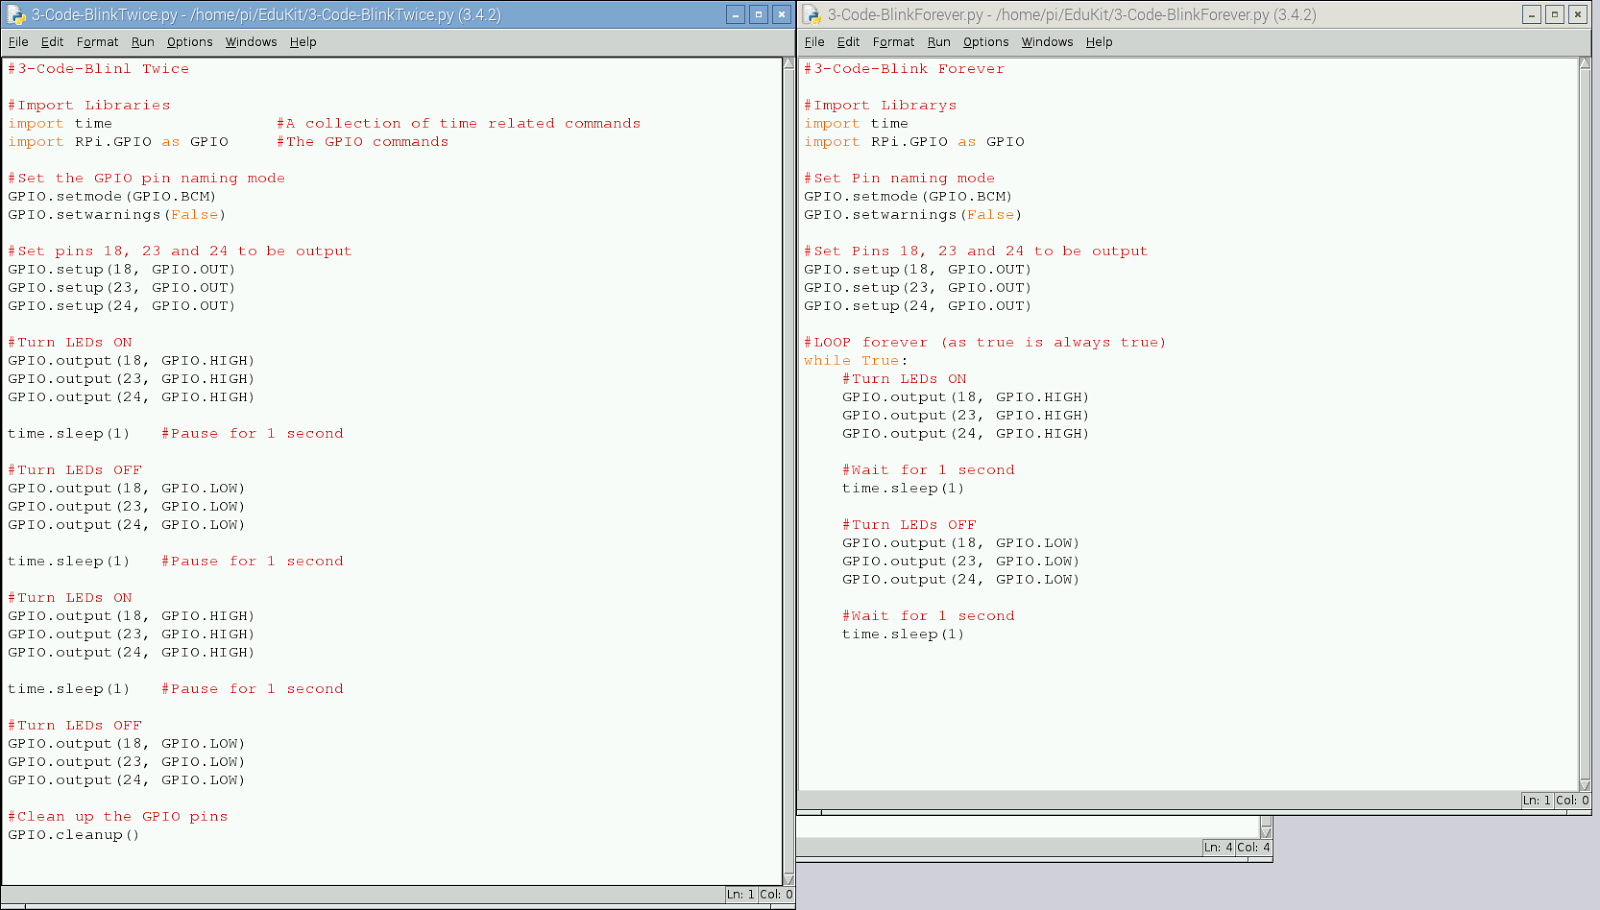Click the scrollbar up arrow in BlinkTwice editor
This screenshot has height=910, width=1600.
788,62
